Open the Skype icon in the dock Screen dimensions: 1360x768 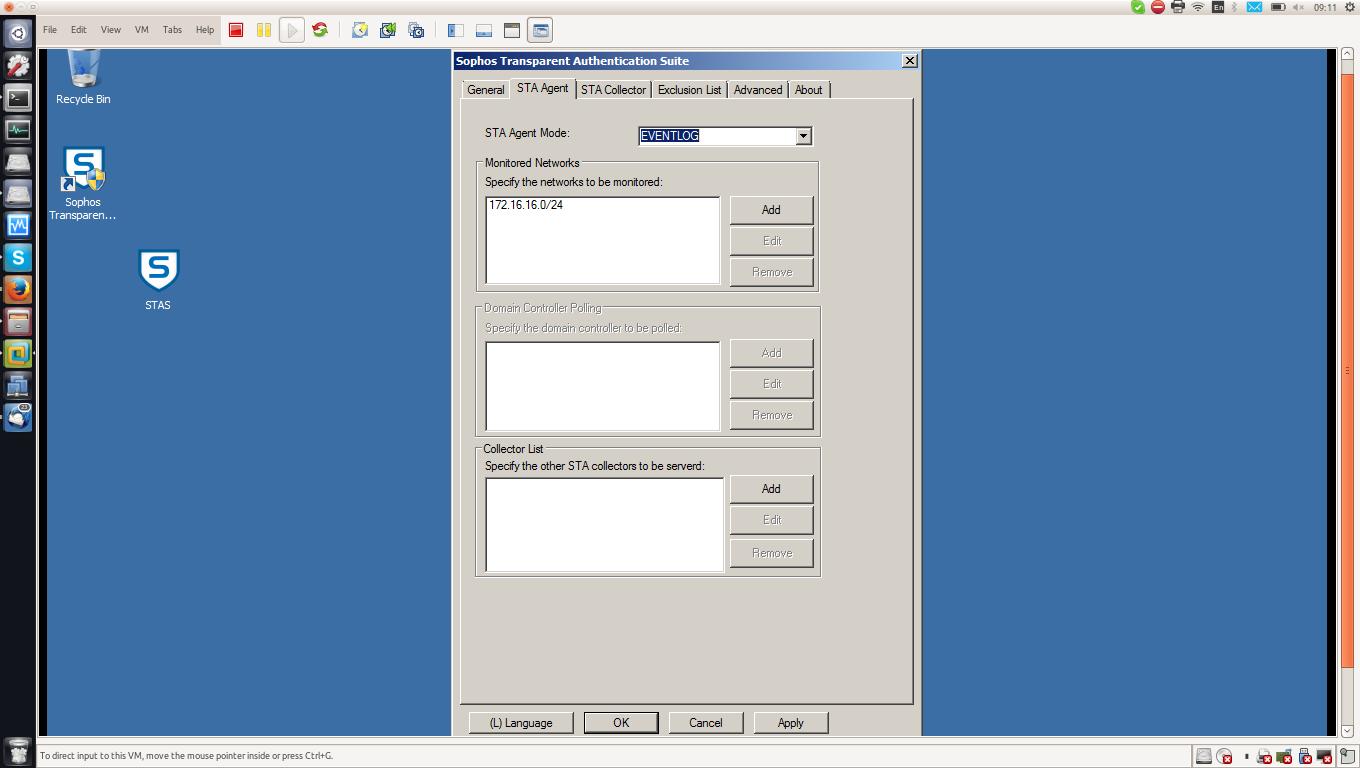18,257
